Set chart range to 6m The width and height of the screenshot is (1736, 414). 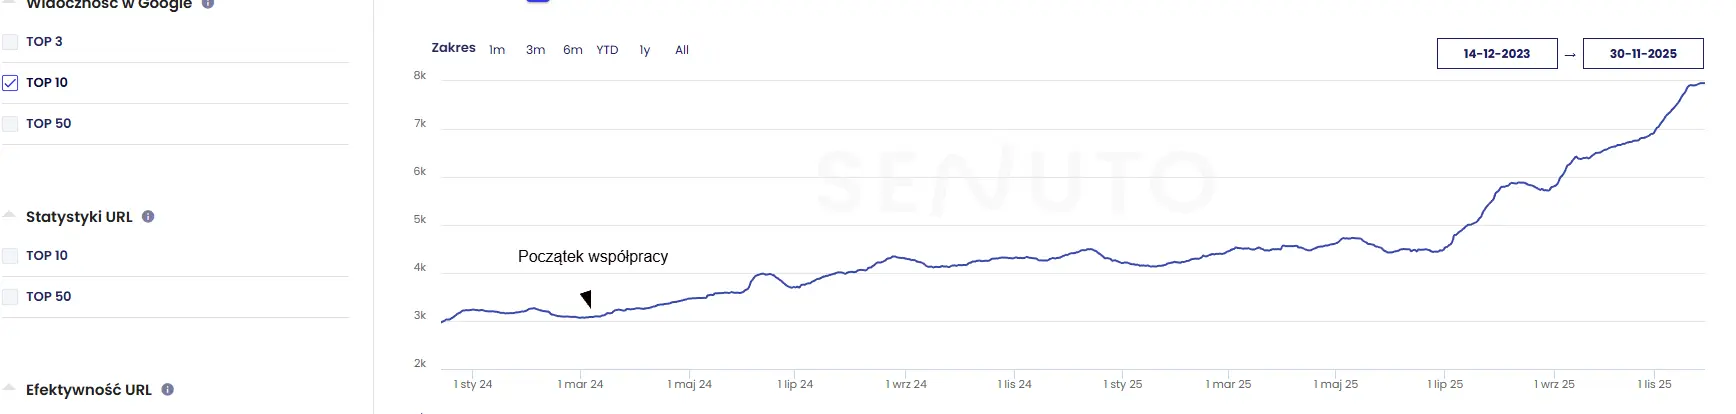pyautogui.click(x=572, y=50)
